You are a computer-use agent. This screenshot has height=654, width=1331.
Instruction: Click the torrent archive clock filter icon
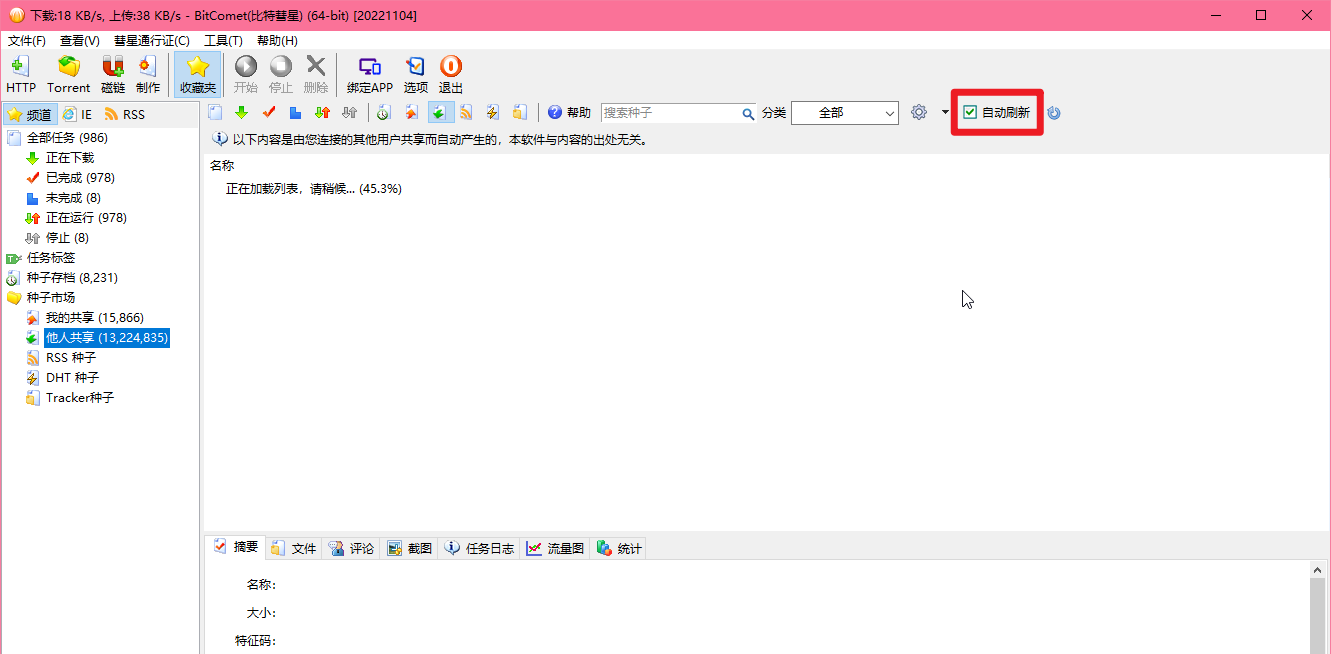tap(383, 113)
